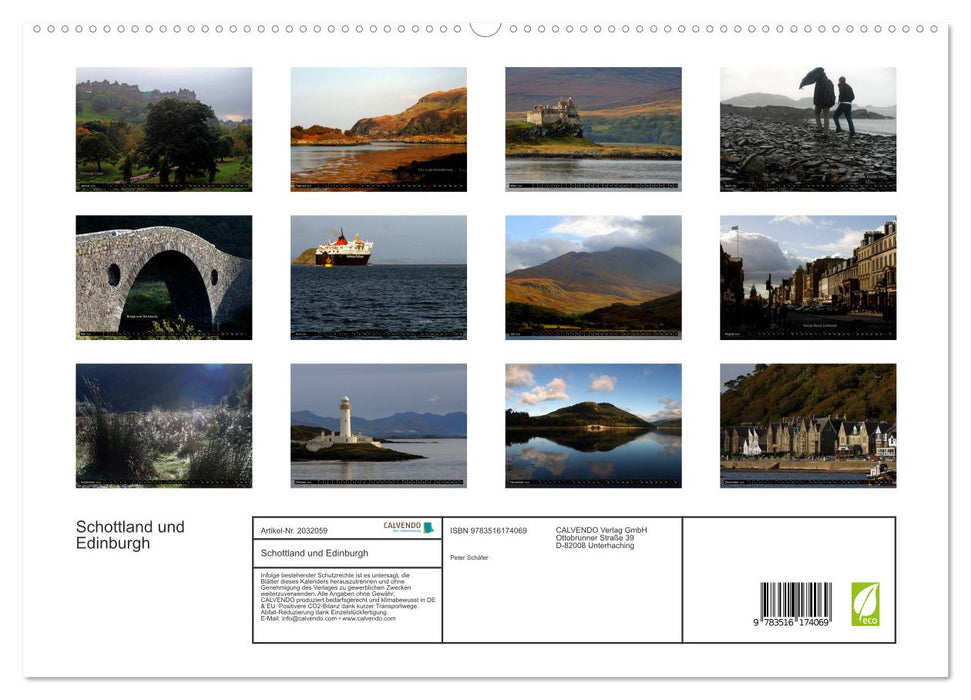Image resolution: width=971 pixels, height=700 pixels.
Task: Click the Eilean Donan castle photo
Action: tap(592, 129)
